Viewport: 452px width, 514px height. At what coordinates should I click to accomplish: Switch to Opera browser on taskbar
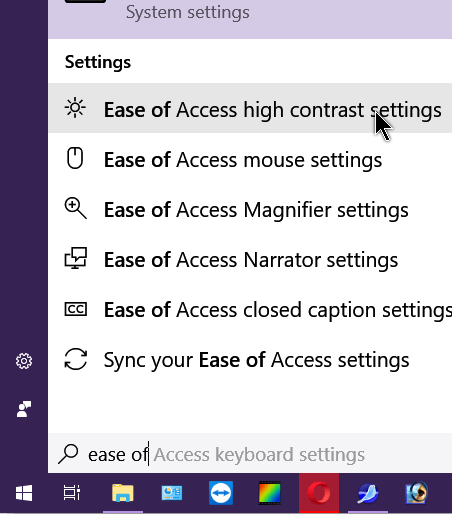[x=319, y=493]
